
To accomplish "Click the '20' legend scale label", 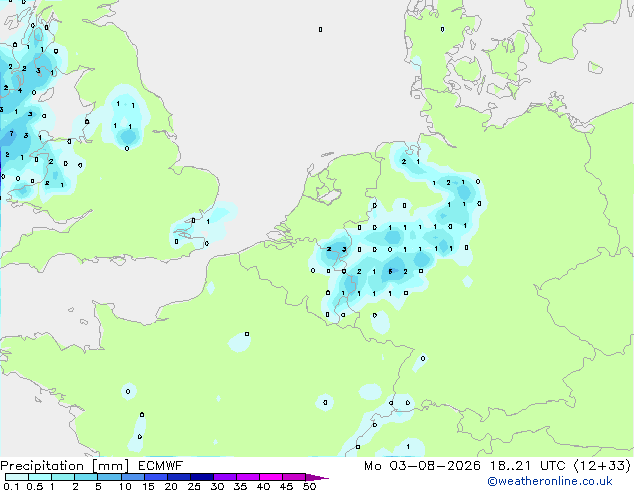I will click(171, 486).
